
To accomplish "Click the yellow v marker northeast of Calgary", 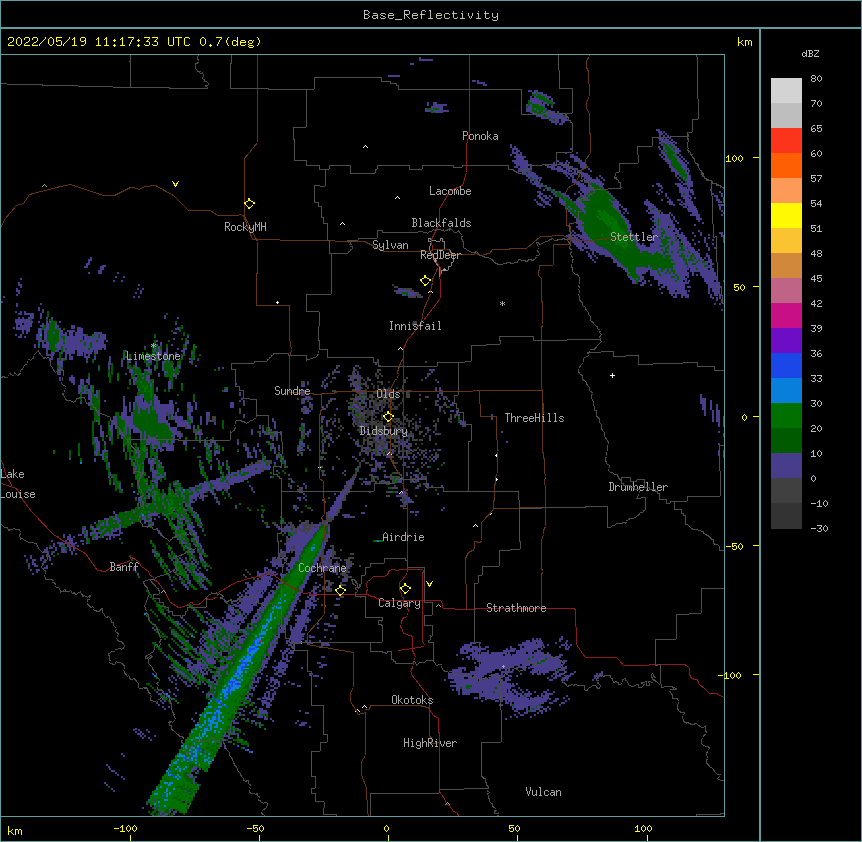I will (x=429, y=584).
